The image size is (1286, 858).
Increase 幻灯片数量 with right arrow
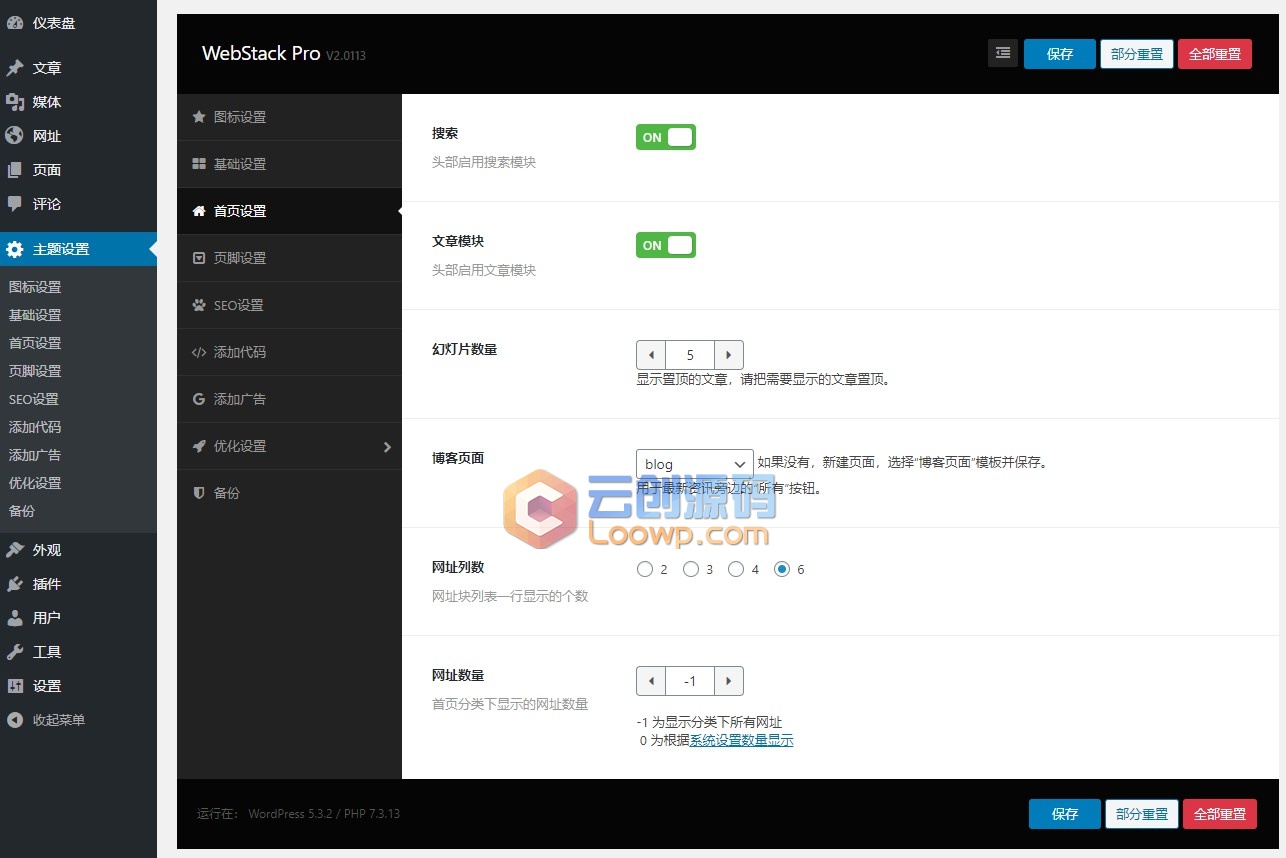tap(729, 355)
